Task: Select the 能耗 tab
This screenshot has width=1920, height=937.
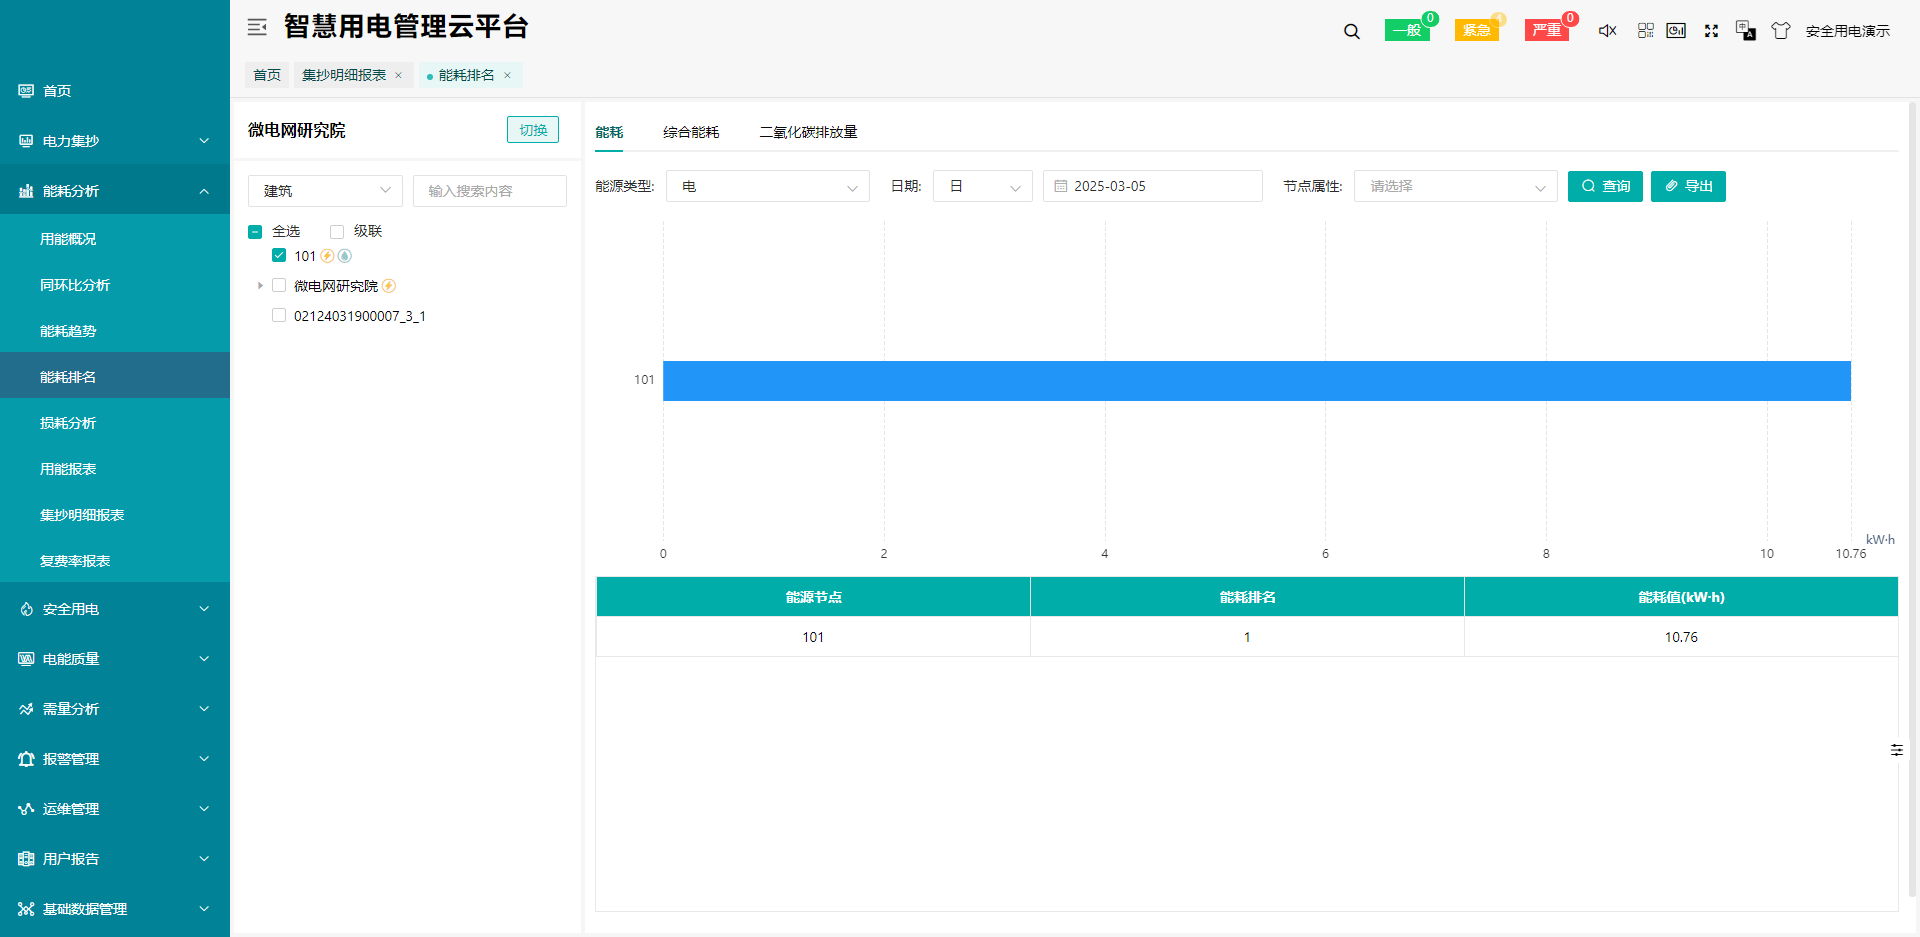Action: pyautogui.click(x=609, y=132)
